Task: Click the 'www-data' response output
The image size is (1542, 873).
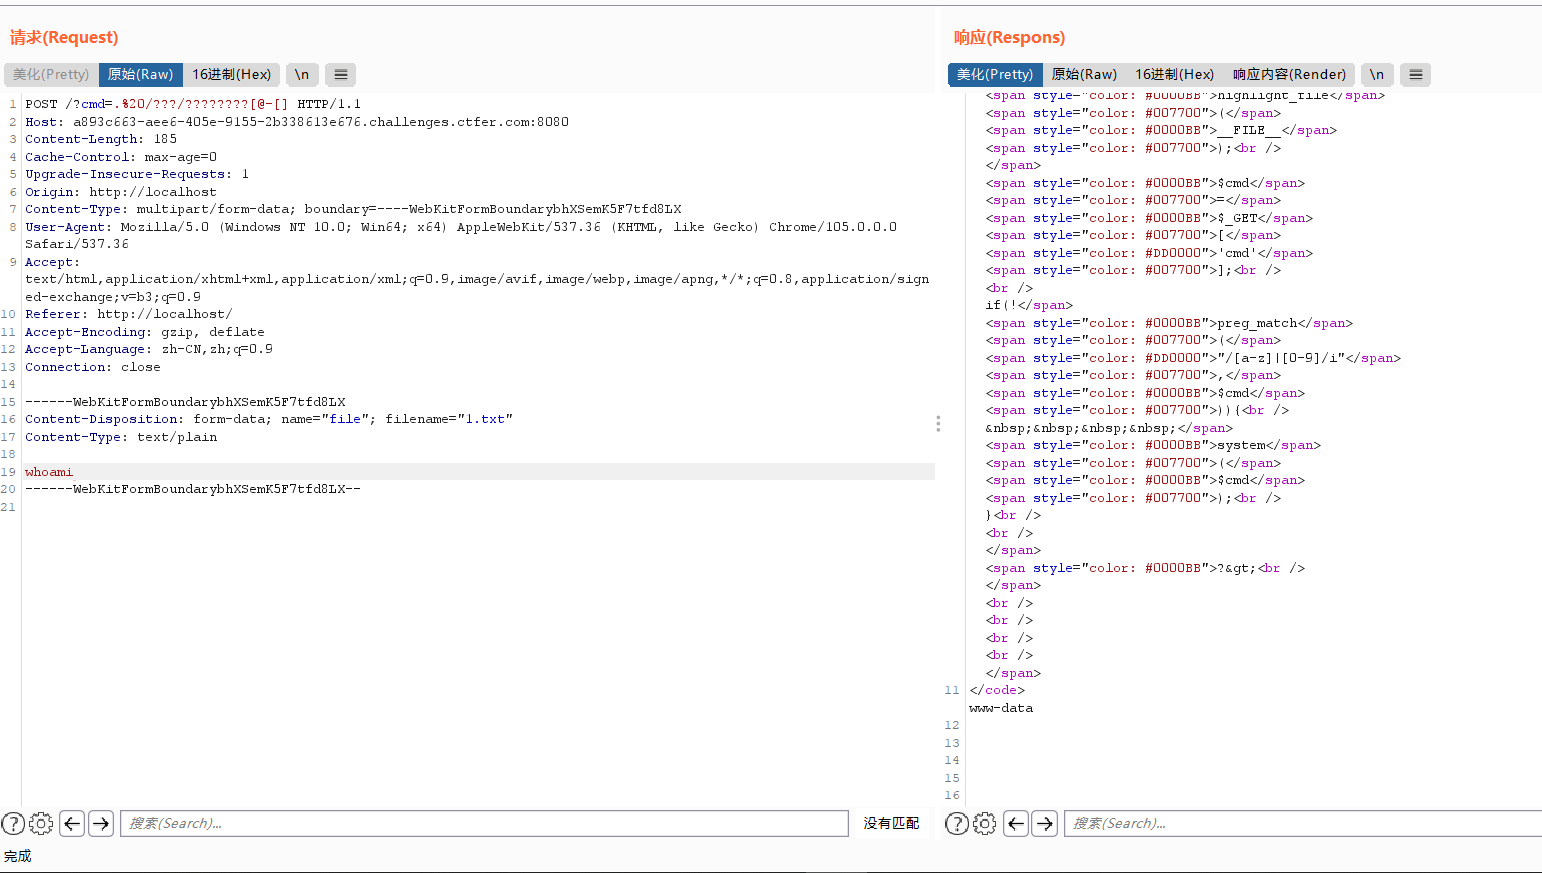Action: pyautogui.click(x=1001, y=708)
